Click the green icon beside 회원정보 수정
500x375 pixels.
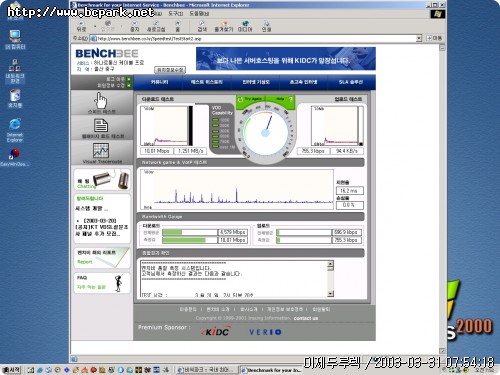(129, 86)
